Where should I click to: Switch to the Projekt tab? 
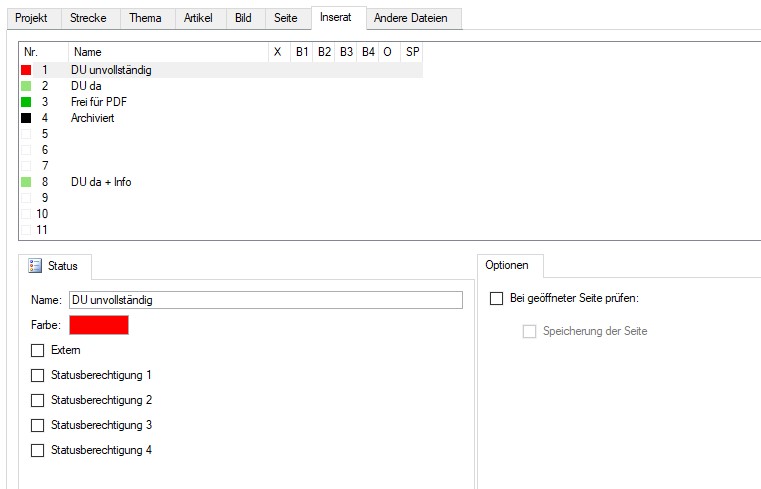[31, 18]
